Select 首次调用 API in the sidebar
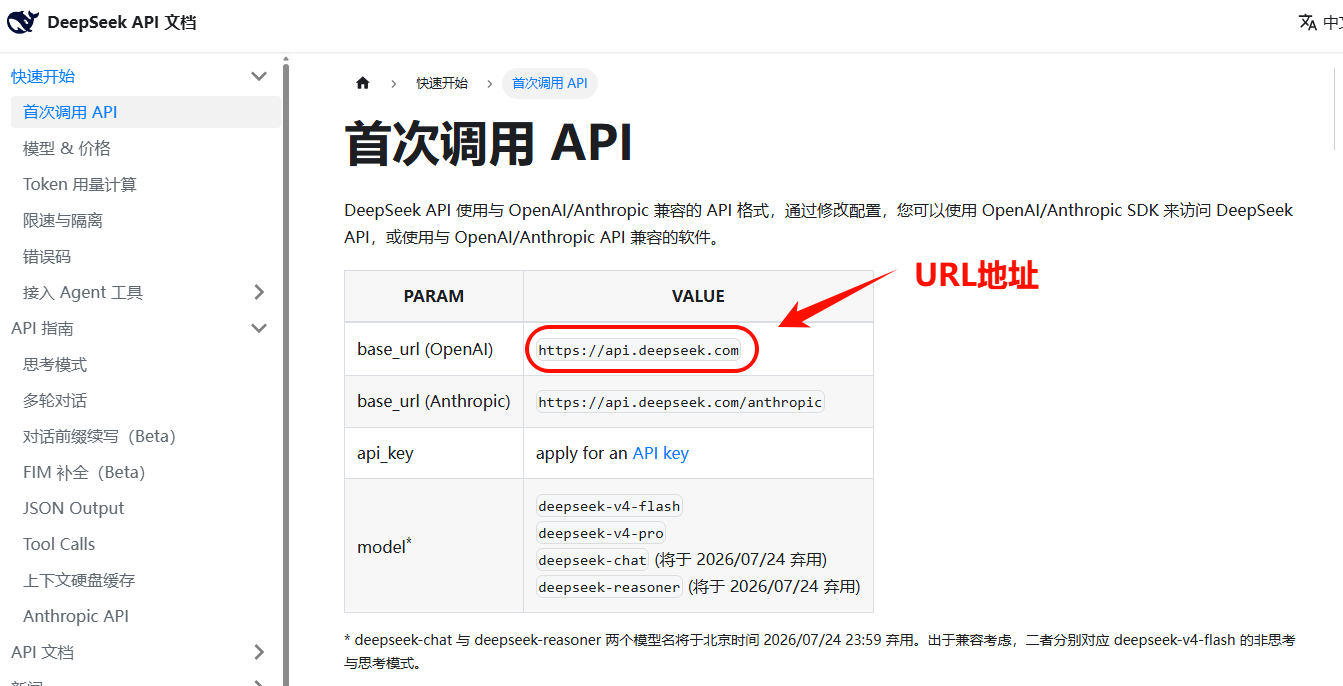This screenshot has height=686, width=1343. (146, 112)
